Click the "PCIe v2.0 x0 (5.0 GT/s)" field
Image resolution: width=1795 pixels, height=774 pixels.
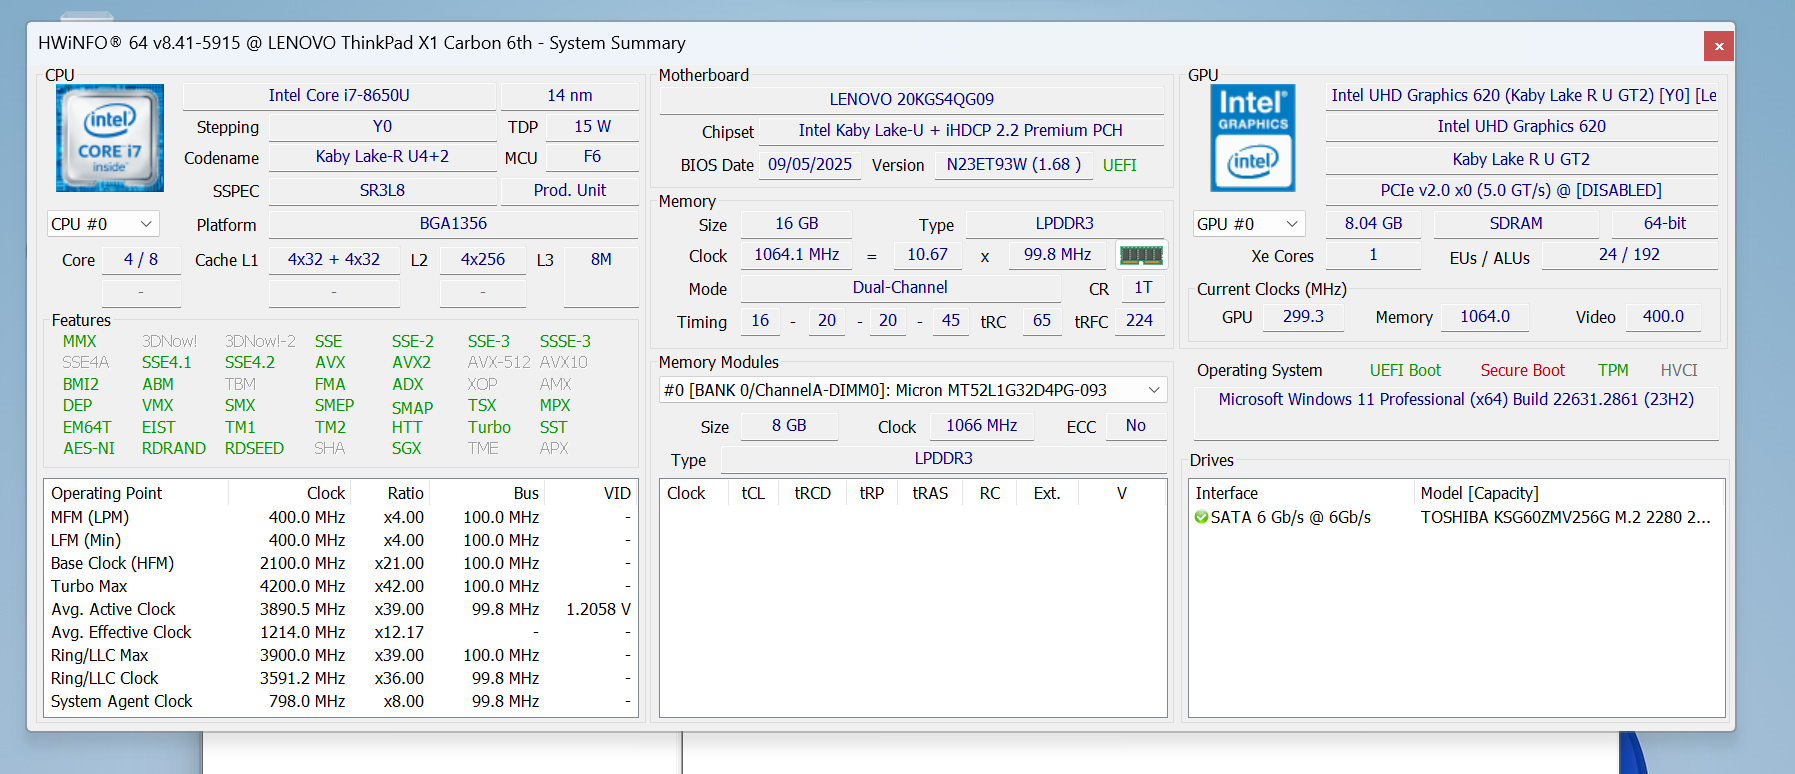coord(1521,190)
